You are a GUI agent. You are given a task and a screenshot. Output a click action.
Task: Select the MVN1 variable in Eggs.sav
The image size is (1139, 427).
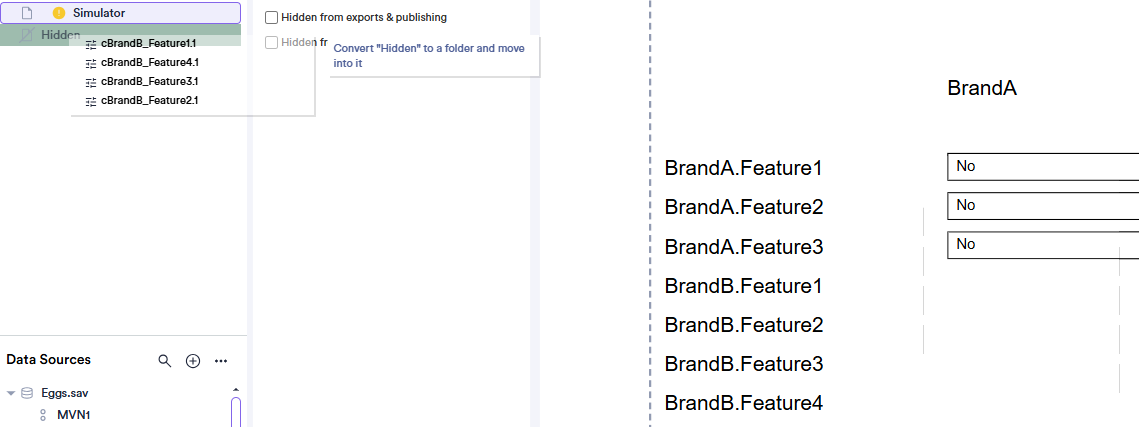point(73,415)
